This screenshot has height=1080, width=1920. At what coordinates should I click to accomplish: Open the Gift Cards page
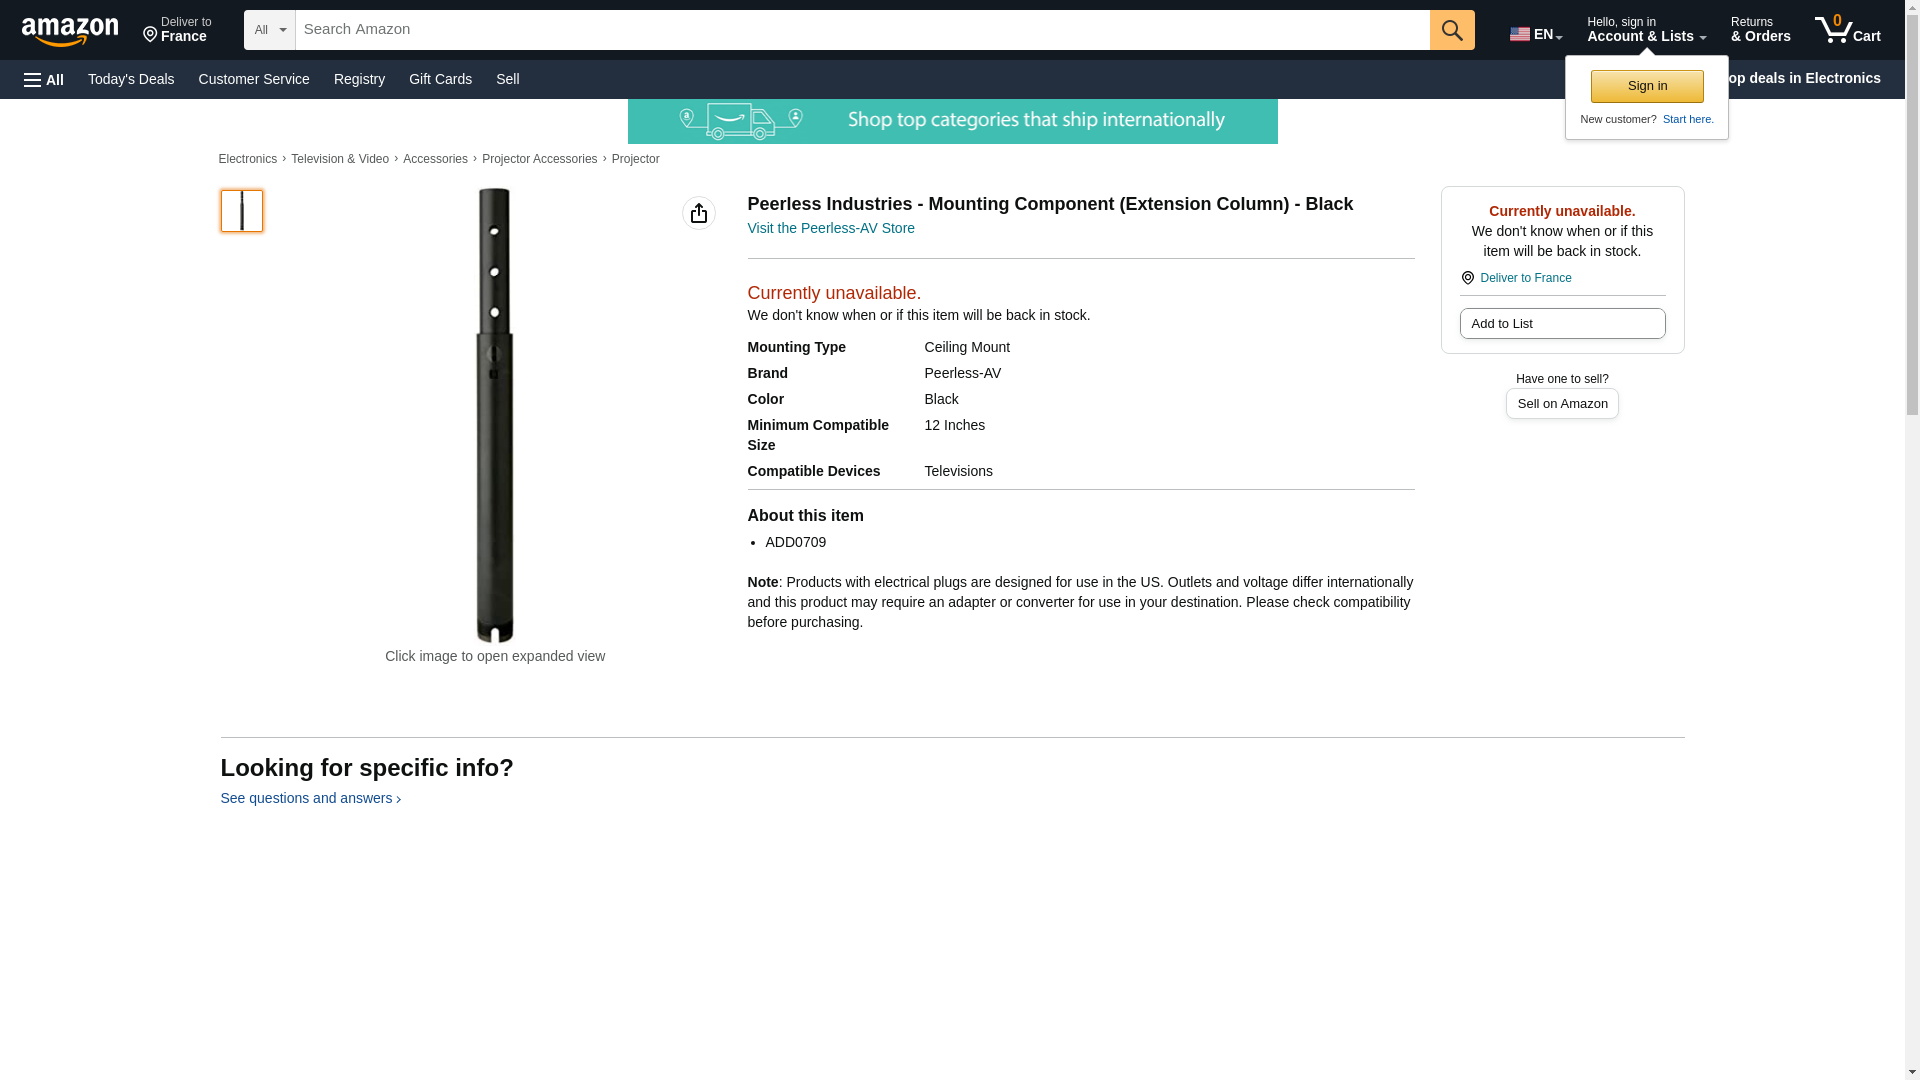click(440, 79)
